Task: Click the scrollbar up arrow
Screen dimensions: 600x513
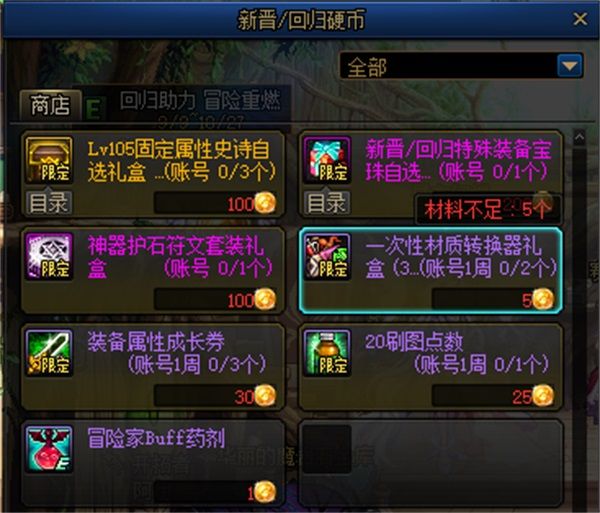Action: [x=579, y=137]
